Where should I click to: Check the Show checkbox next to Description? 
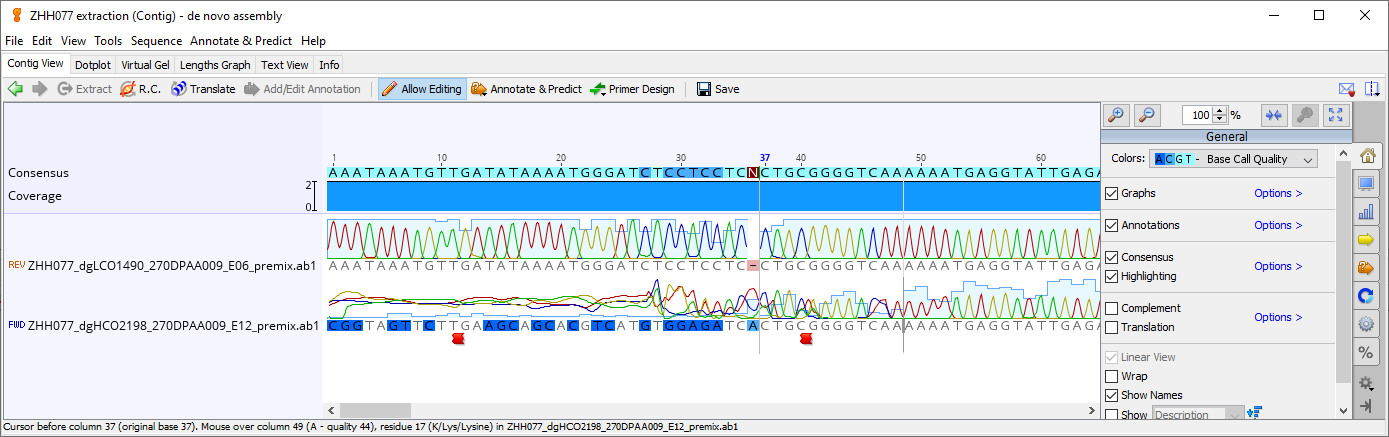(1111, 414)
